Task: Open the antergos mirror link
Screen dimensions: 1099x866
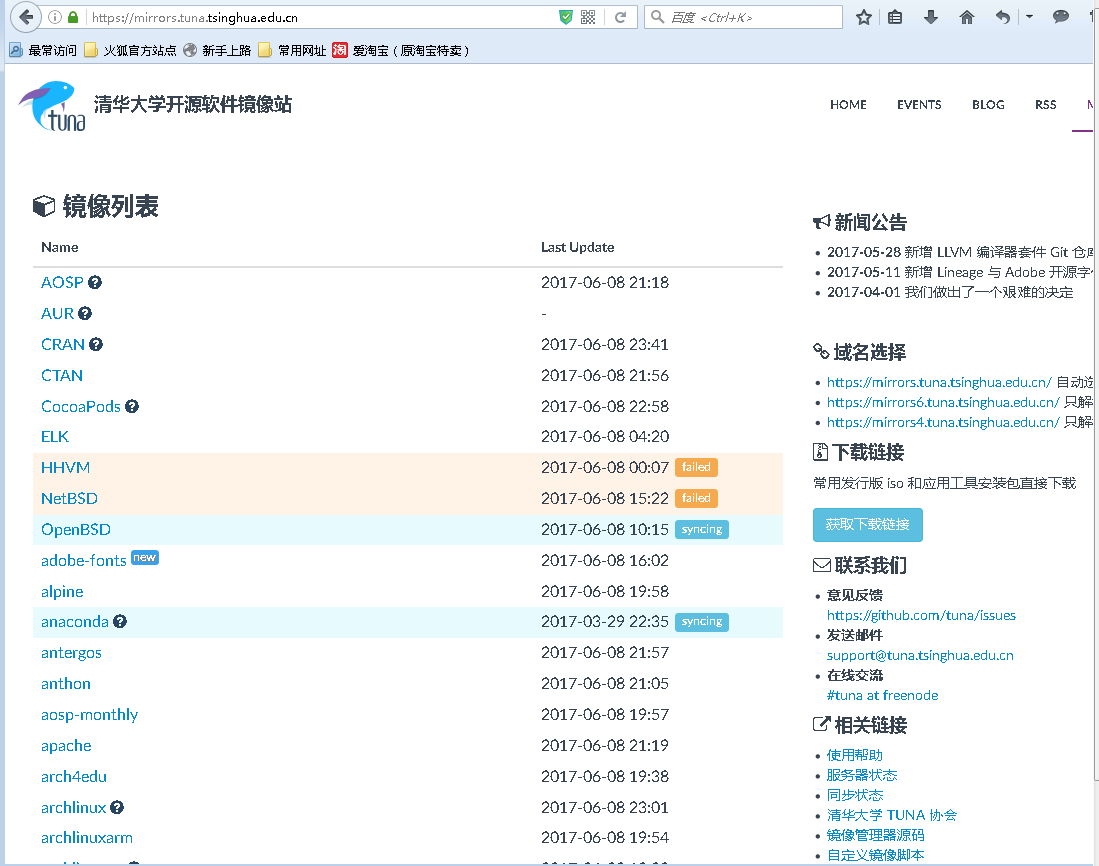Action: tap(71, 653)
